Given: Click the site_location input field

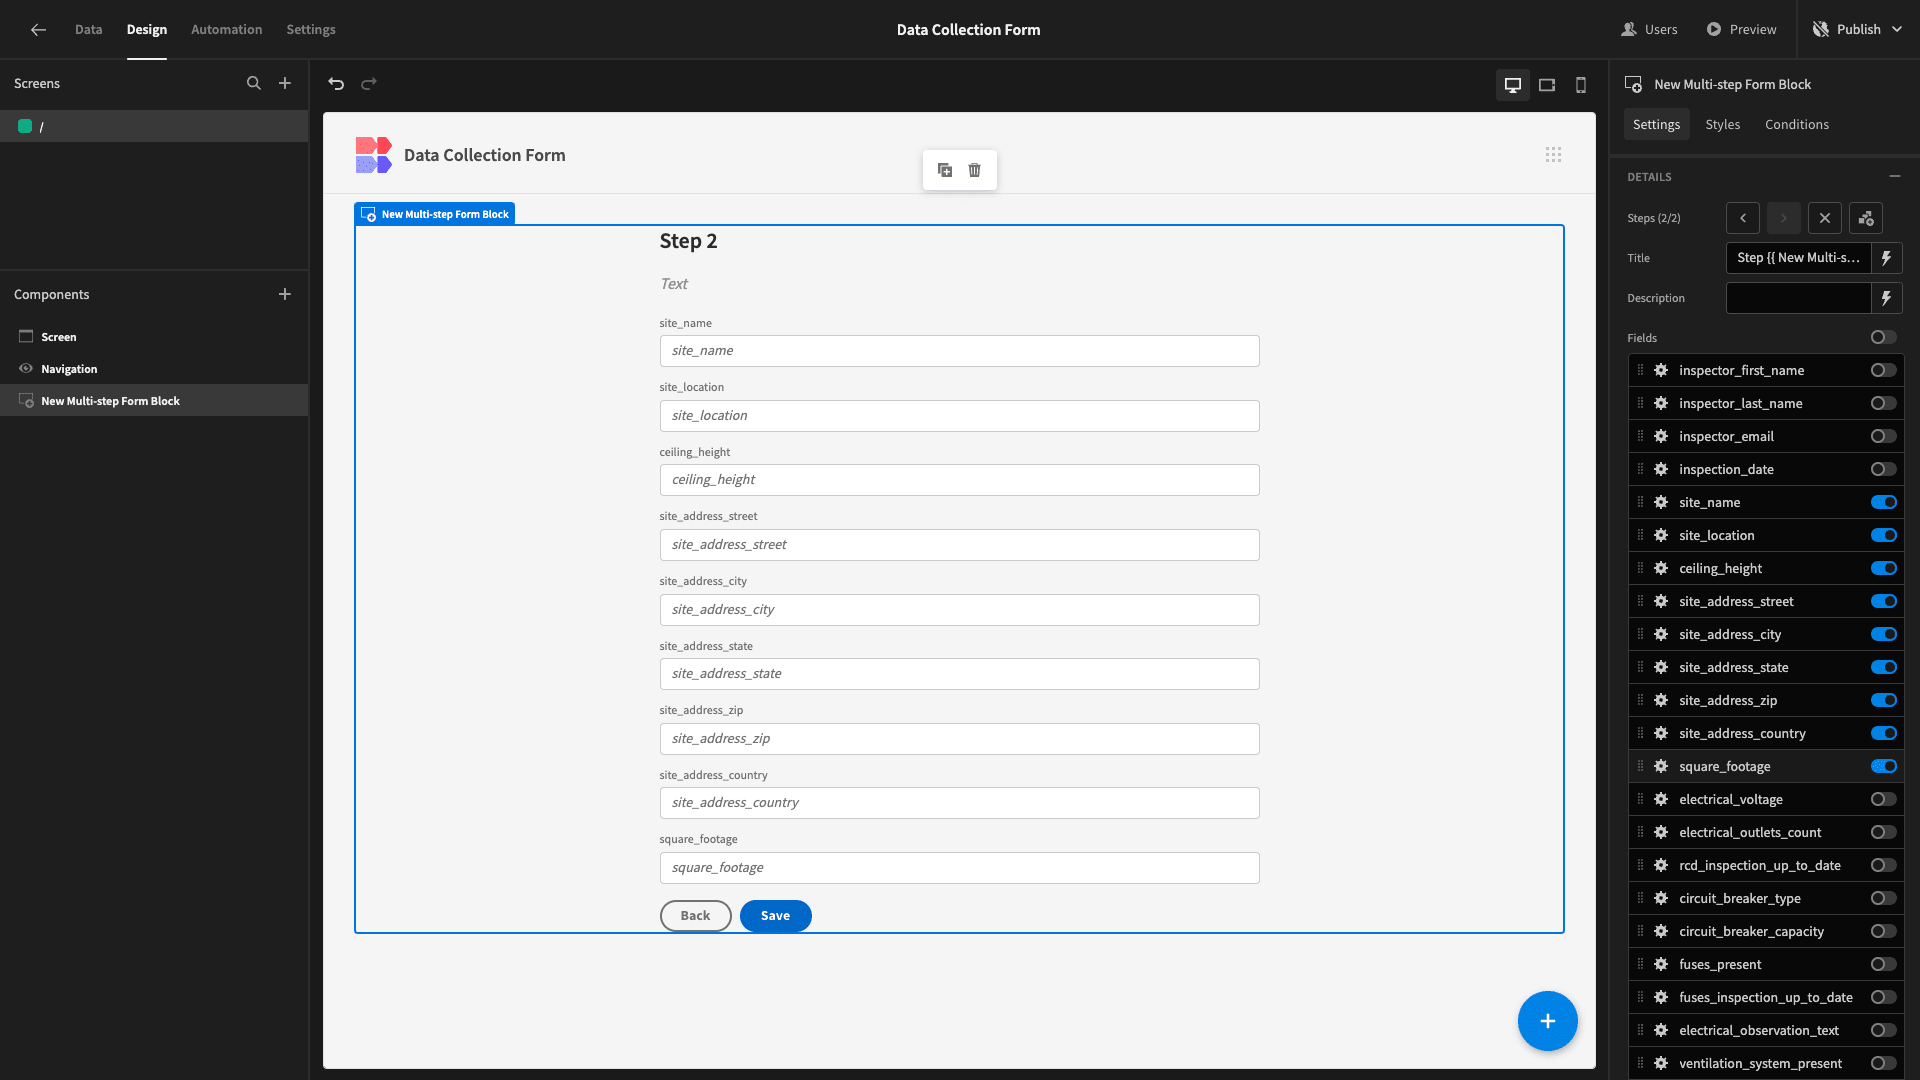Looking at the screenshot, I should (959, 416).
